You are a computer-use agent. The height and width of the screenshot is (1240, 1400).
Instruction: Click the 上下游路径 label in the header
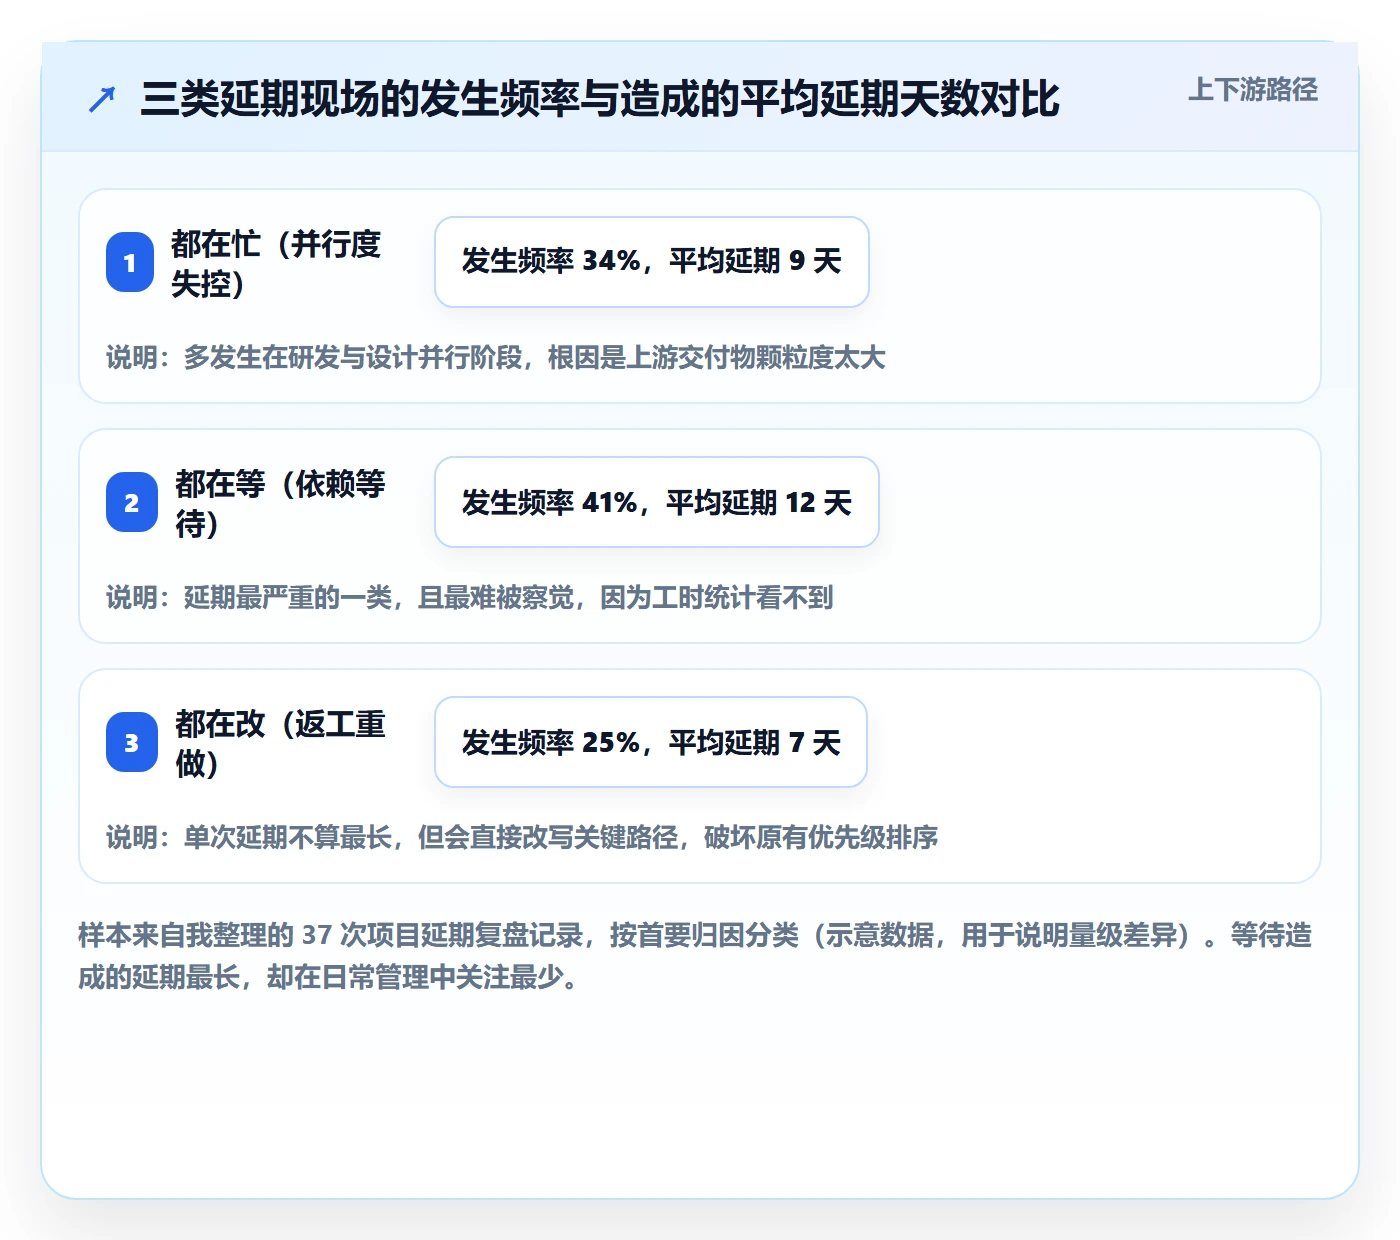[1253, 90]
